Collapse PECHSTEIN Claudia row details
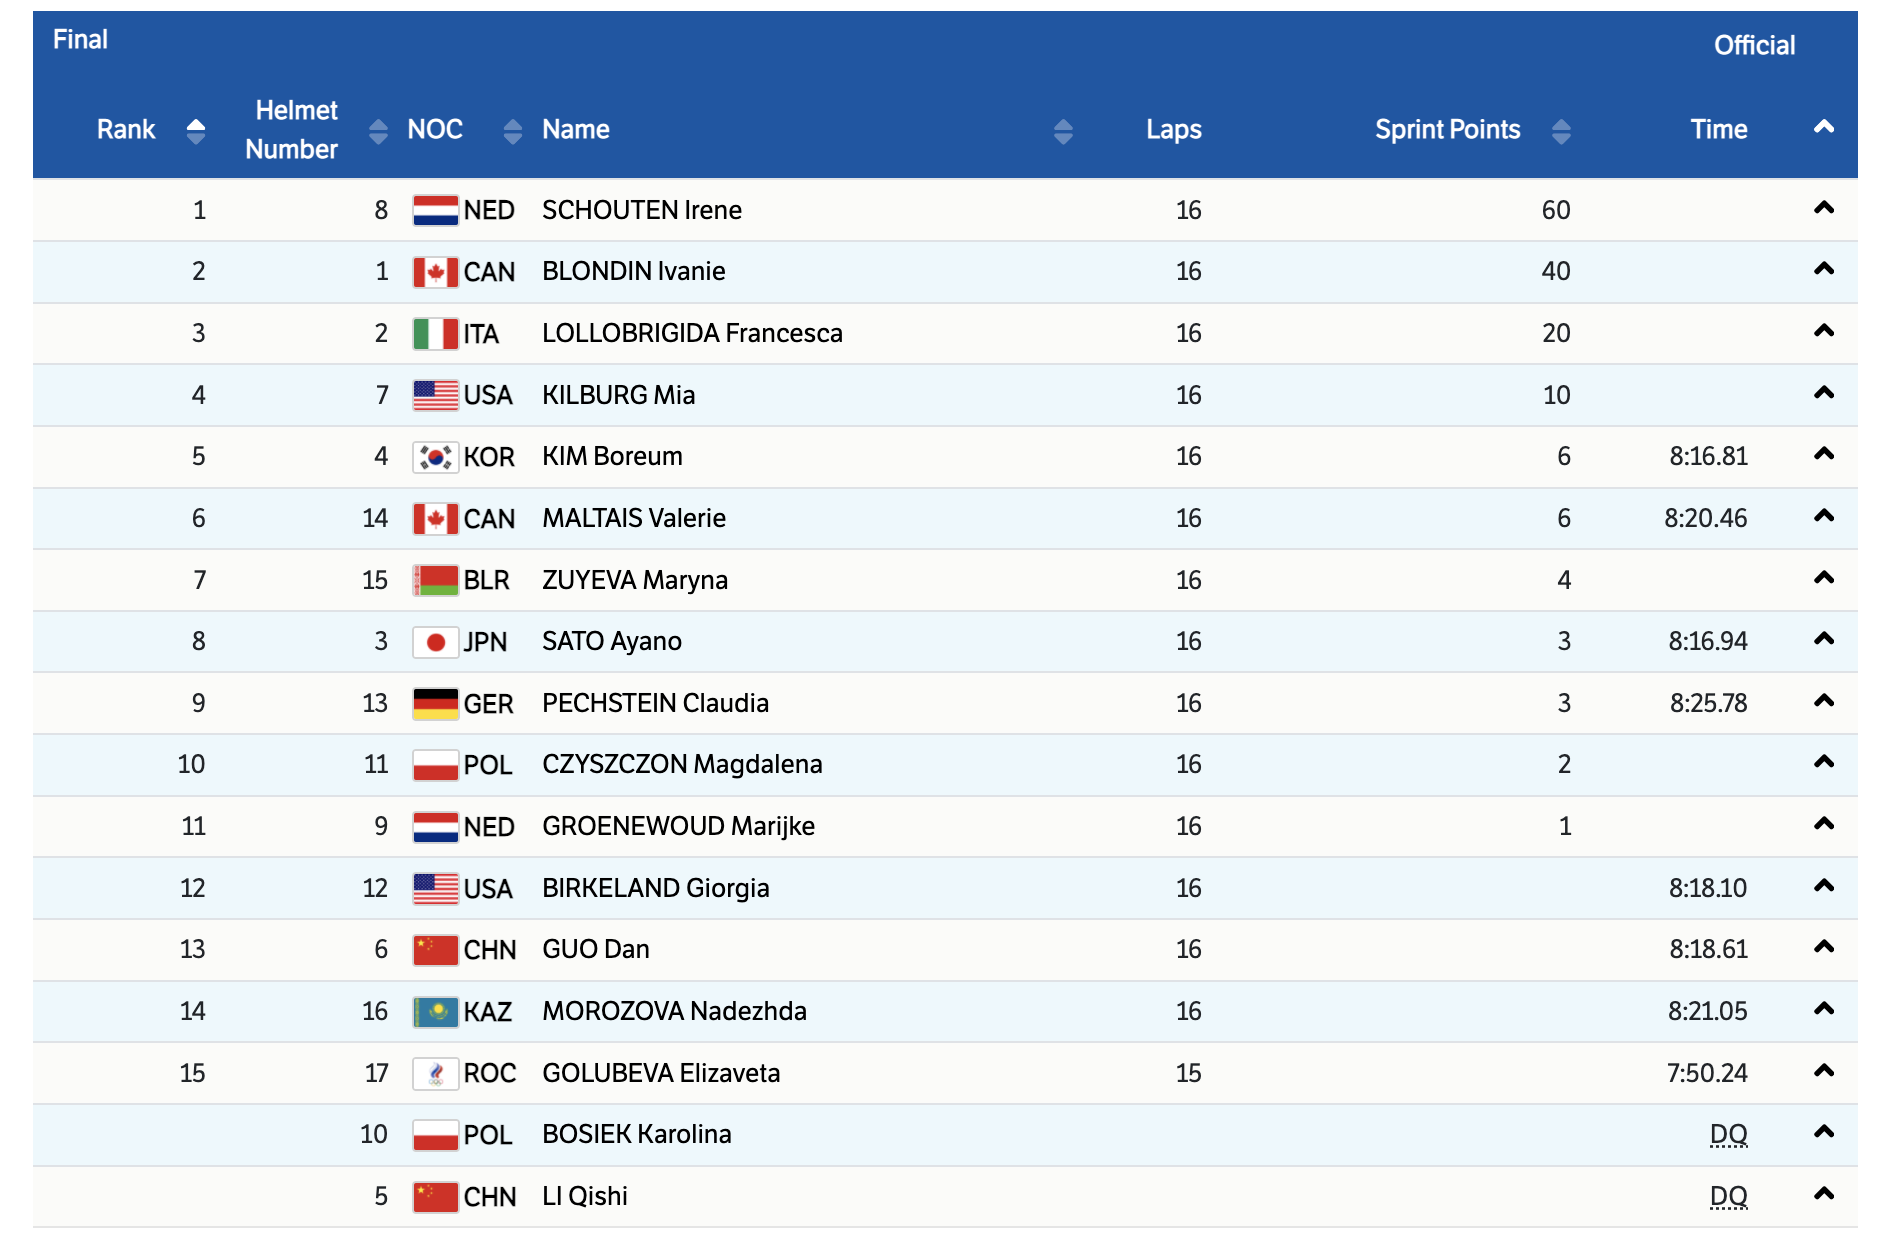 tap(1823, 701)
